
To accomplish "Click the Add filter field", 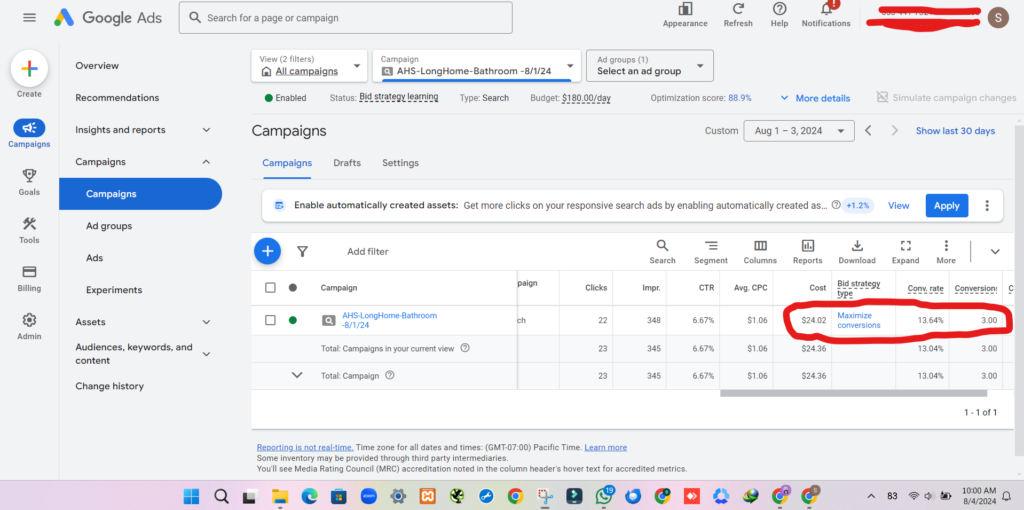I will coord(368,251).
